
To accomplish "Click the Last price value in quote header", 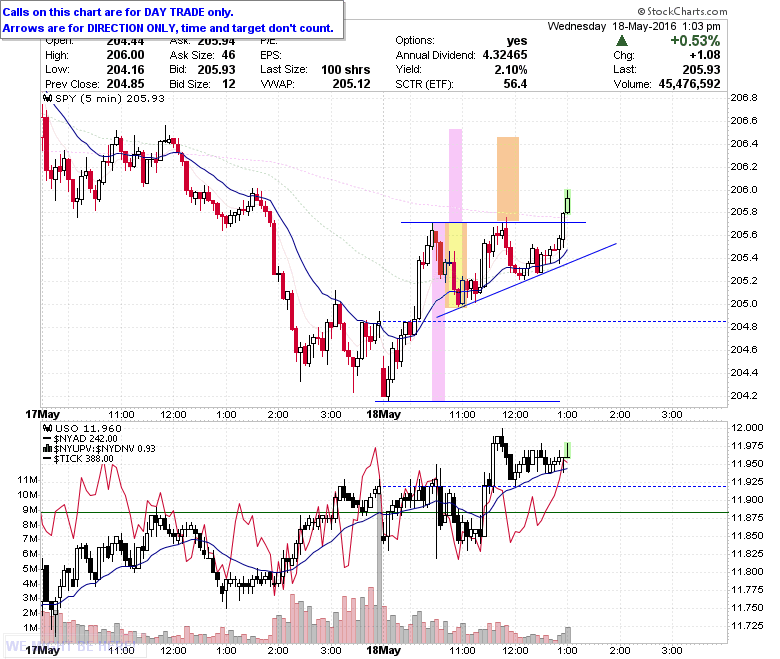I will (x=701, y=70).
